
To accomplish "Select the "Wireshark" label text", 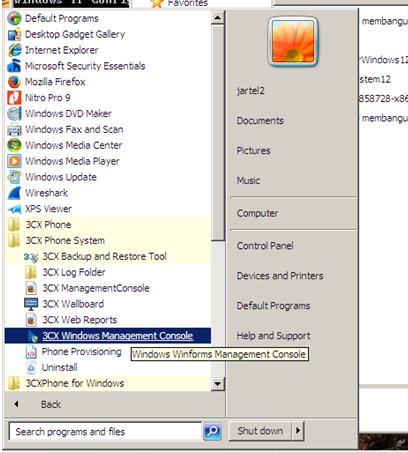I will [x=47, y=193].
